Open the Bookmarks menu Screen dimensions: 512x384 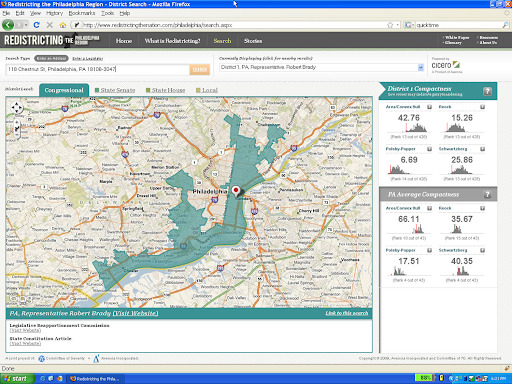pos(82,13)
